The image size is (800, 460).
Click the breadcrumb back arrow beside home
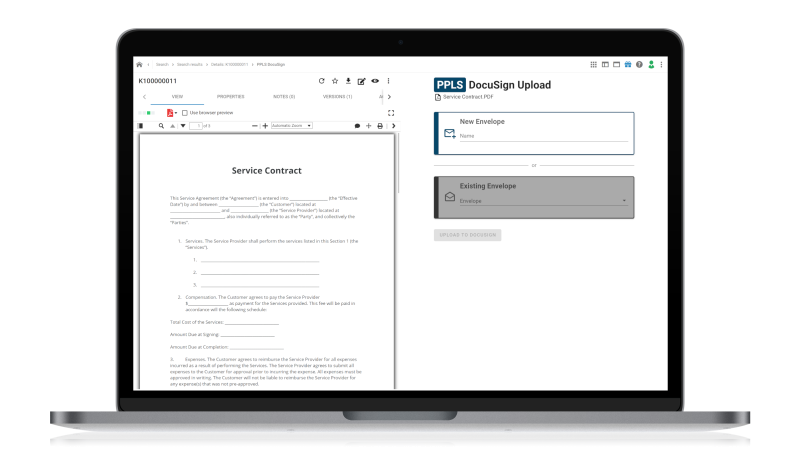[x=148, y=65]
